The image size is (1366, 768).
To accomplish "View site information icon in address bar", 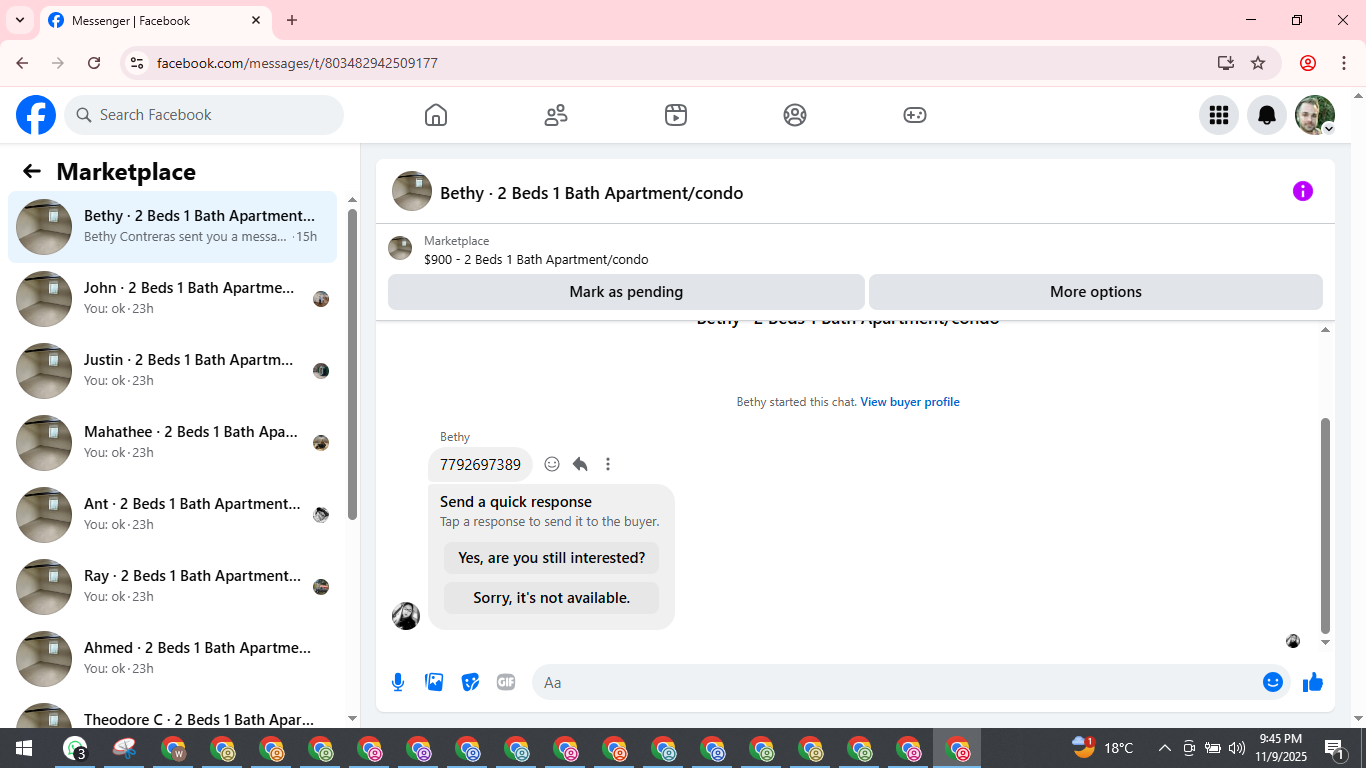I will pyautogui.click(x=138, y=63).
